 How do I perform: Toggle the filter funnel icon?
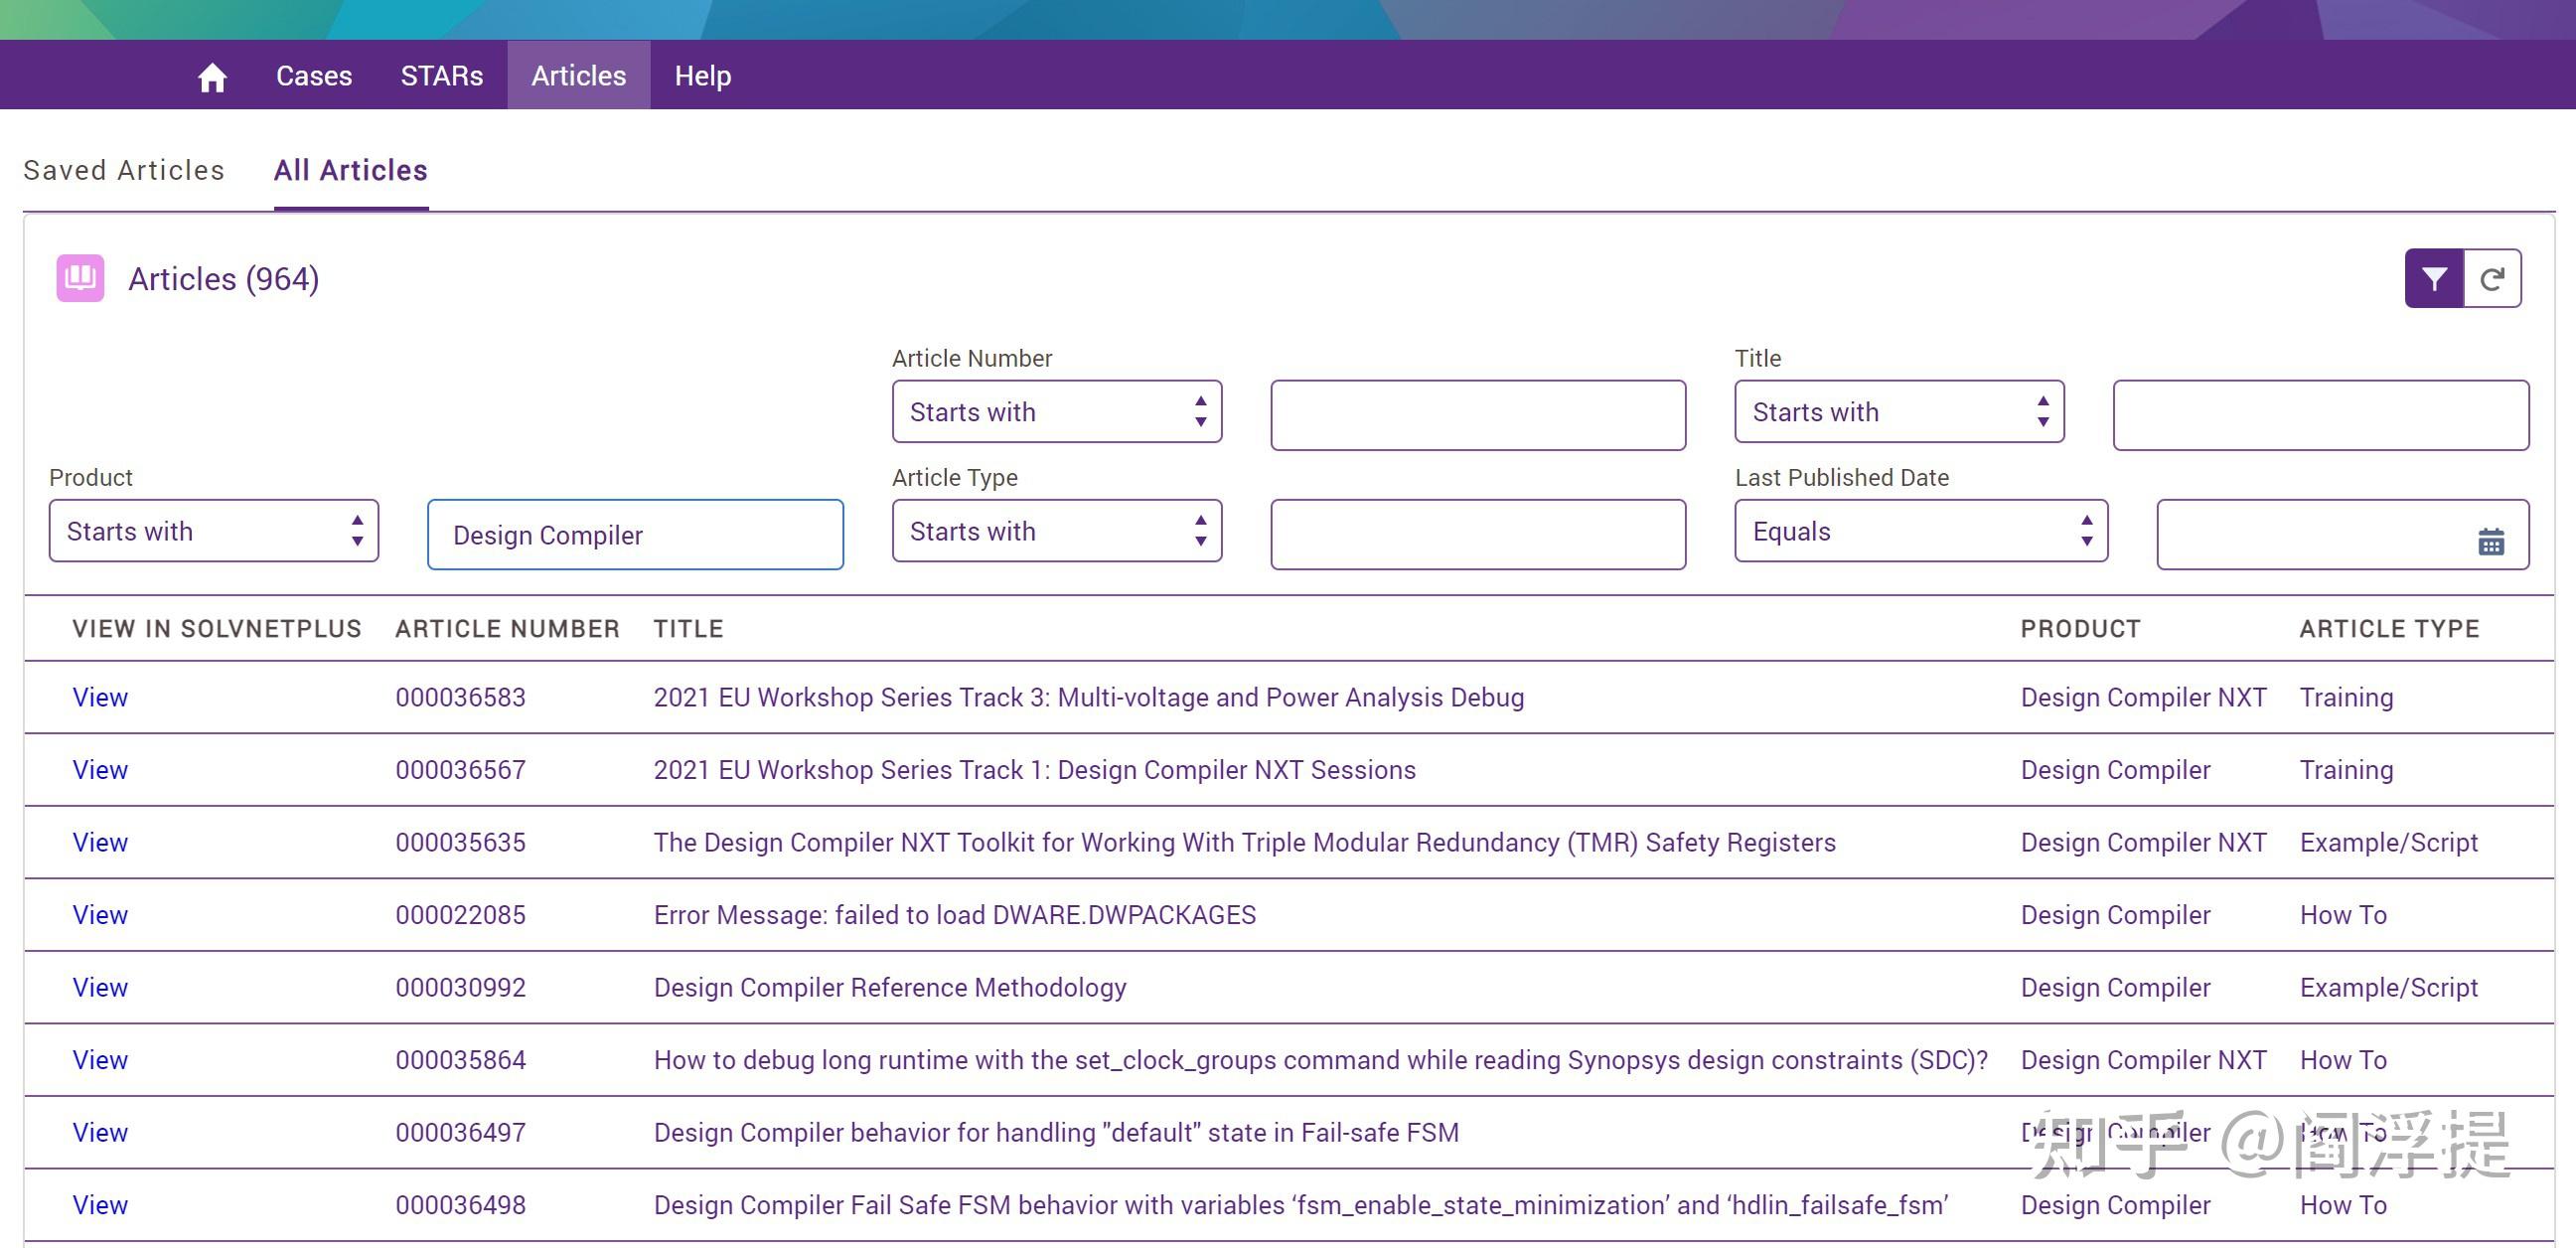point(2433,279)
